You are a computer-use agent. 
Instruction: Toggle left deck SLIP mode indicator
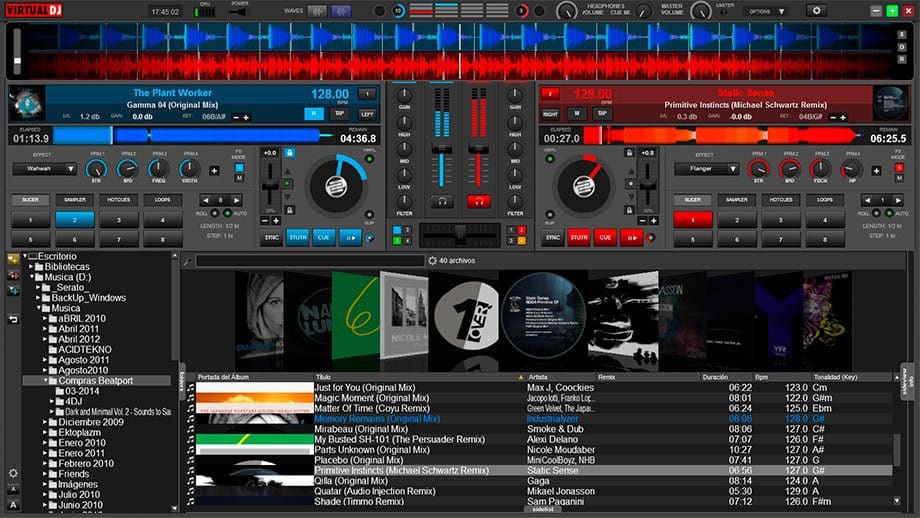click(x=369, y=215)
